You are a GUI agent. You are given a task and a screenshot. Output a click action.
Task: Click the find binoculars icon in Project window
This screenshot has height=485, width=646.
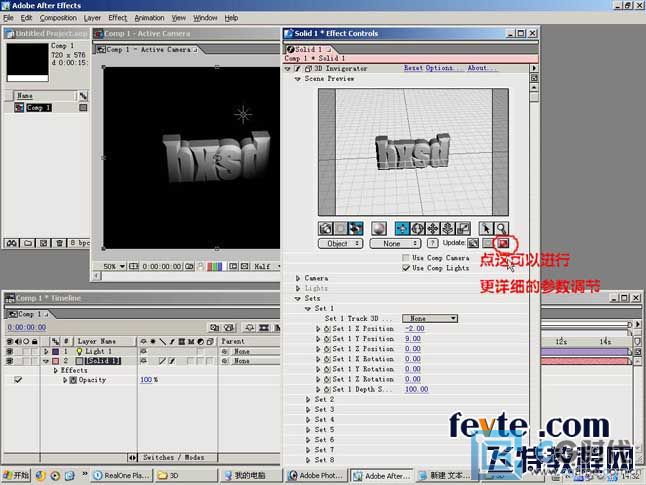point(12,243)
